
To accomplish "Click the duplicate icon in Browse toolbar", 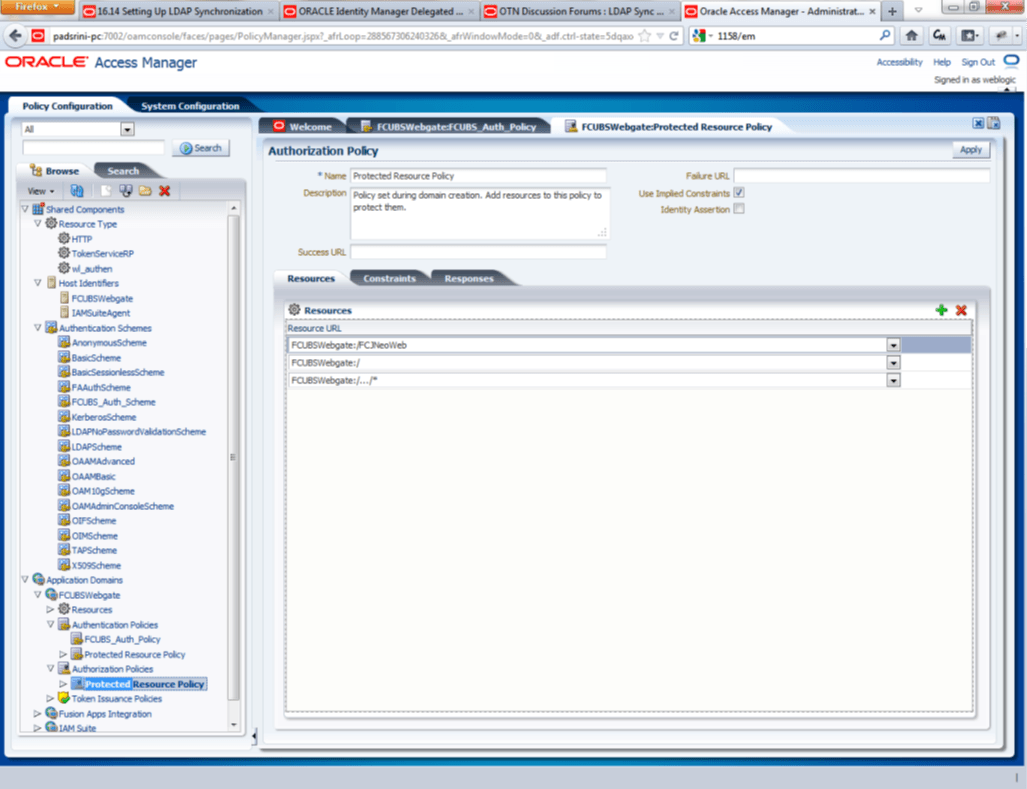I will click(x=126, y=191).
